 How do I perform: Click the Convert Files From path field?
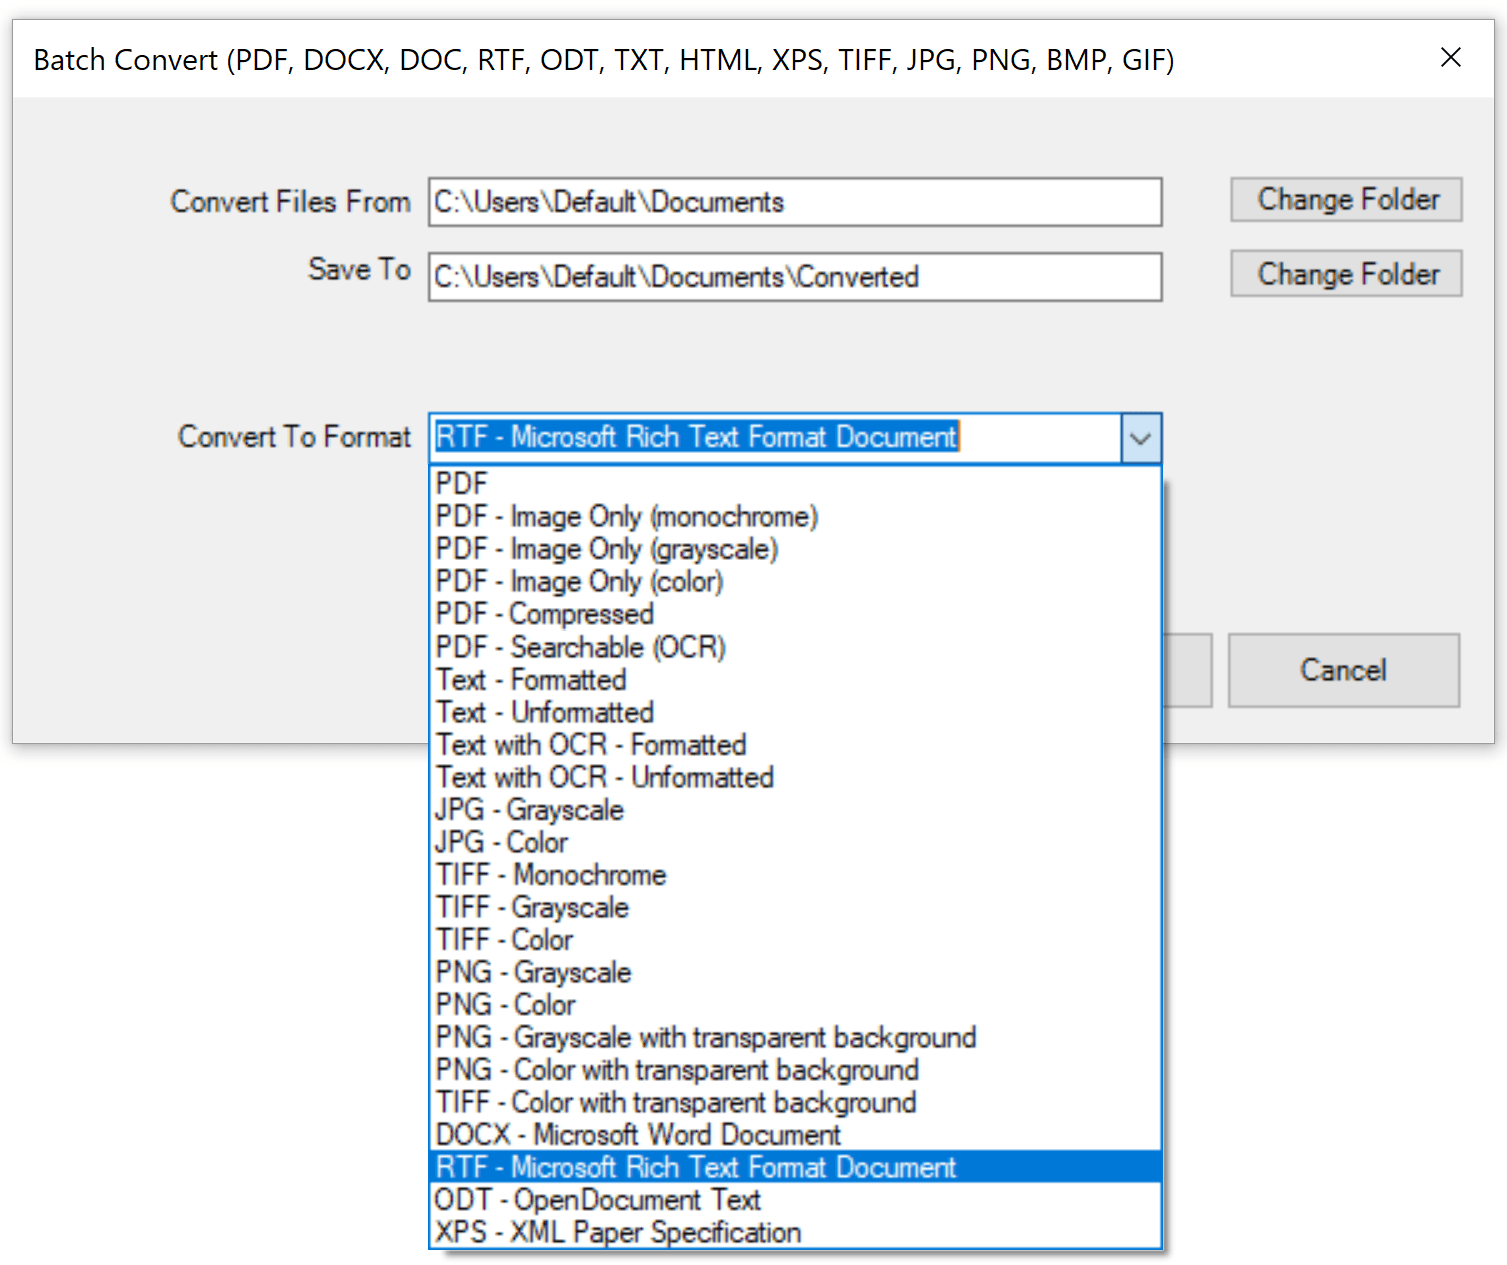pyautogui.click(x=794, y=202)
